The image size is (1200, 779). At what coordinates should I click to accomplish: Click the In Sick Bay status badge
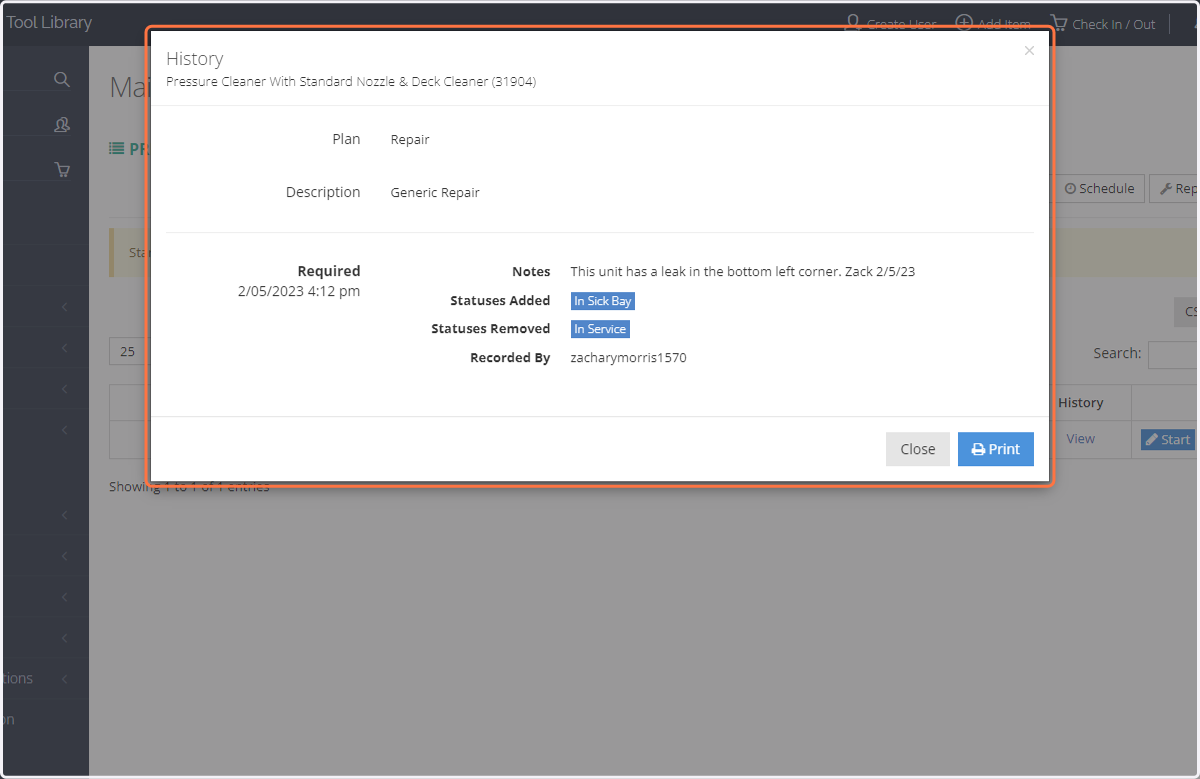coord(603,301)
